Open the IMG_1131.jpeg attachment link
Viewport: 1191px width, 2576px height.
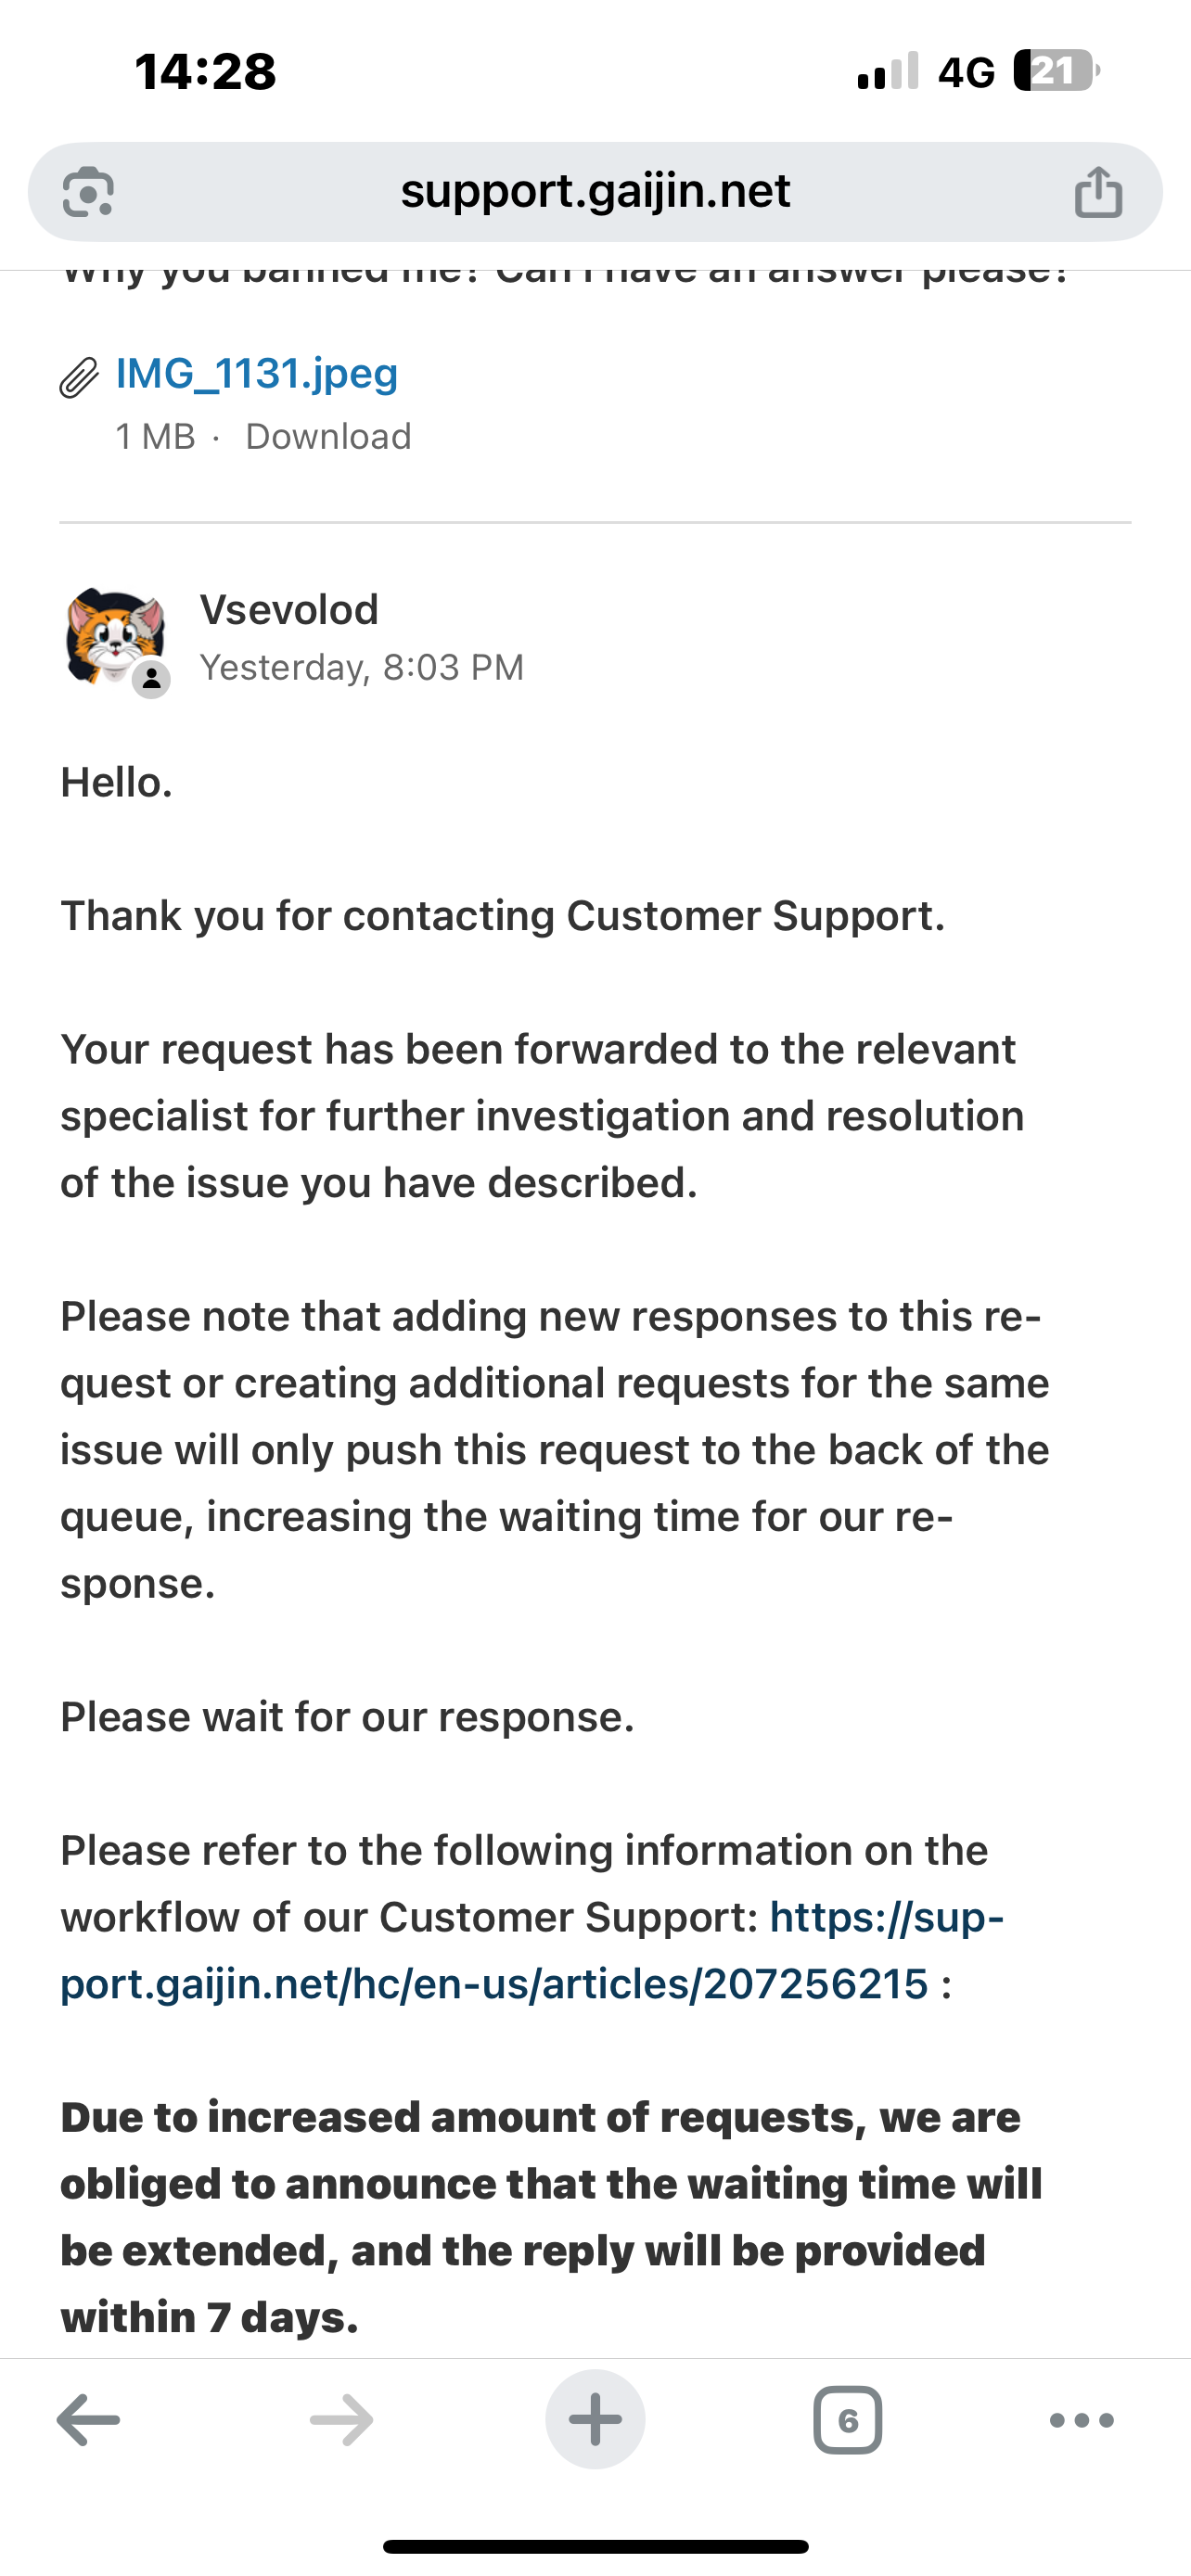(x=257, y=373)
